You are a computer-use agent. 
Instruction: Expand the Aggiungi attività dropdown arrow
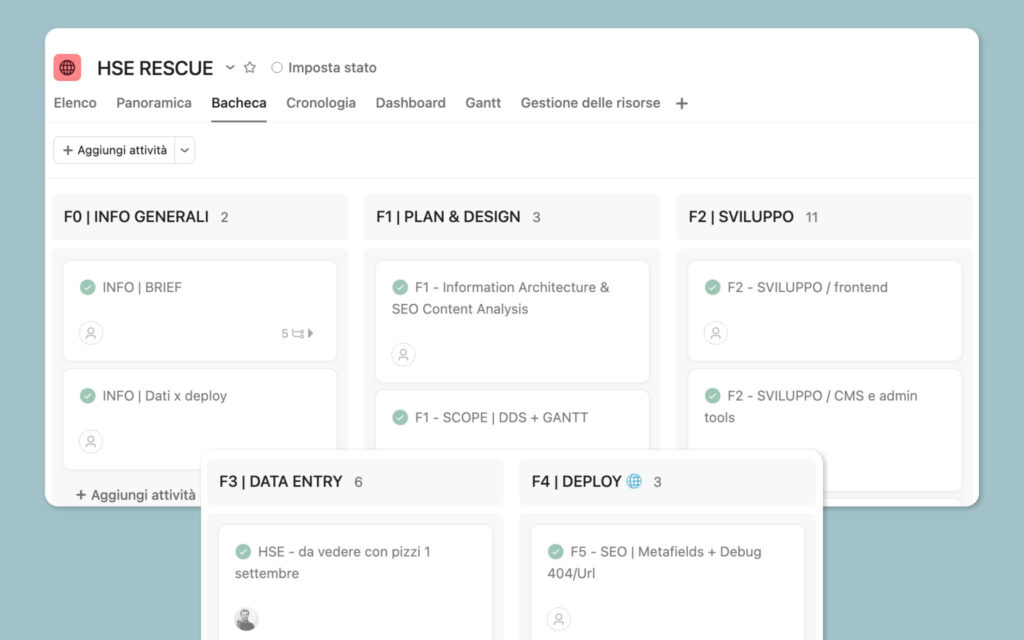pyautogui.click(x=185, y=150)
